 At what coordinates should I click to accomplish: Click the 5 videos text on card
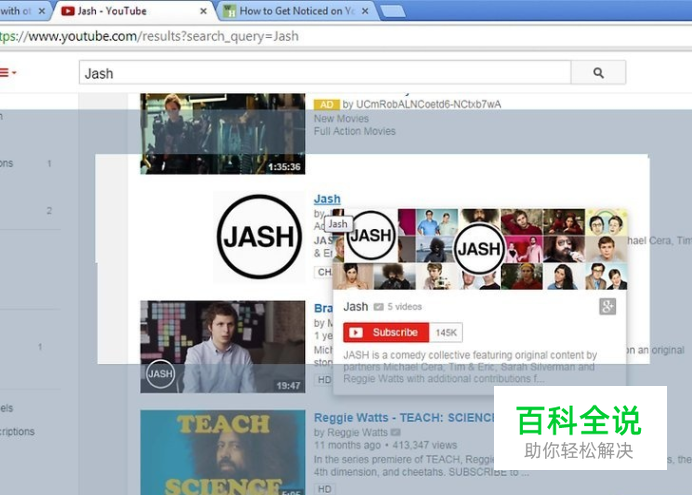[x=404, y=307]
